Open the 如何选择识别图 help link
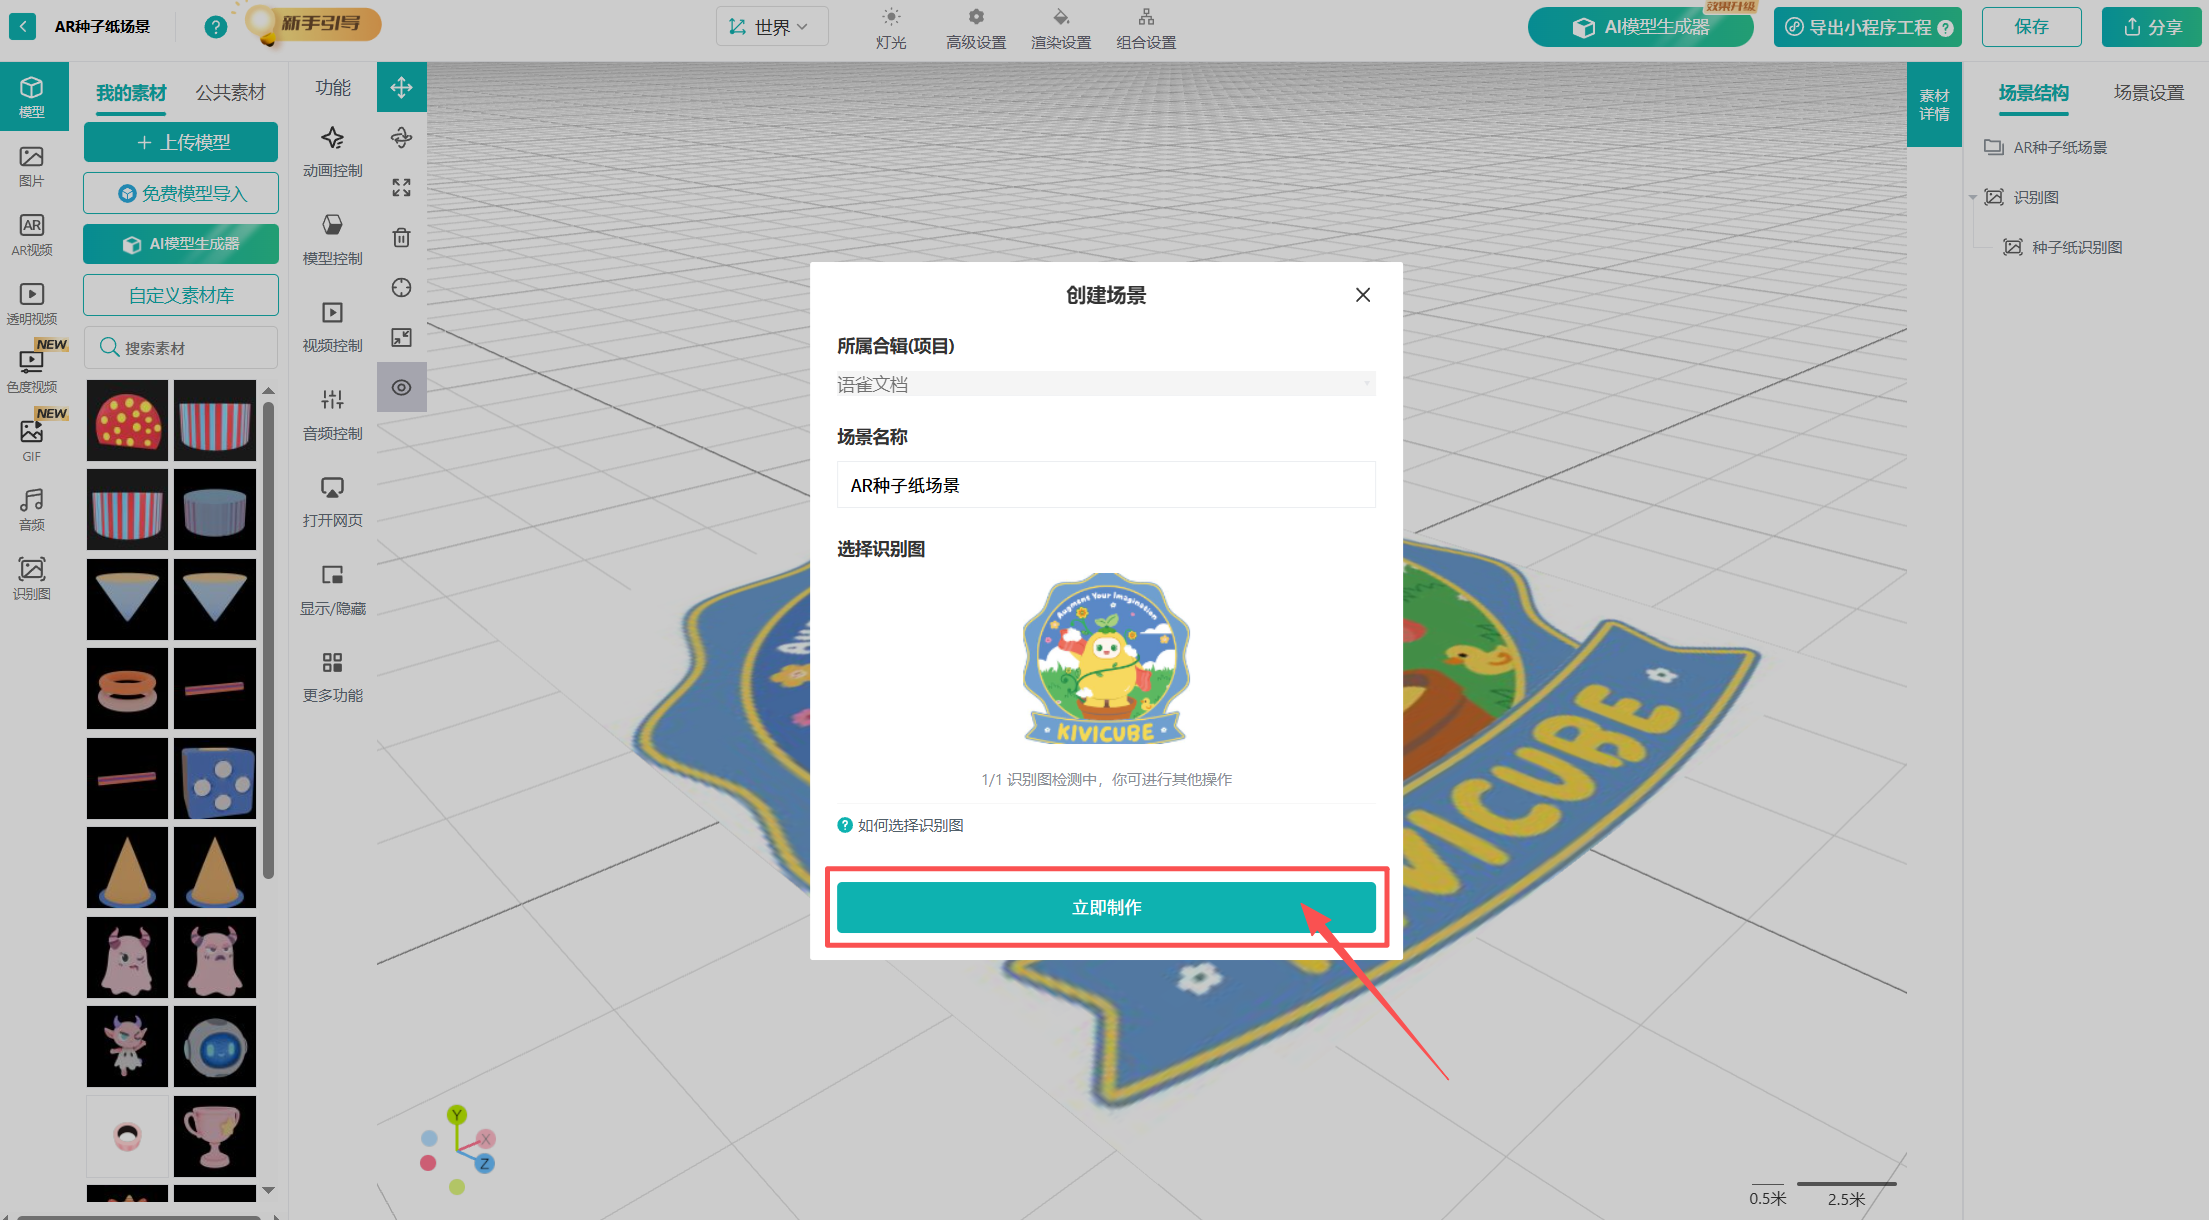 [909, 825]
